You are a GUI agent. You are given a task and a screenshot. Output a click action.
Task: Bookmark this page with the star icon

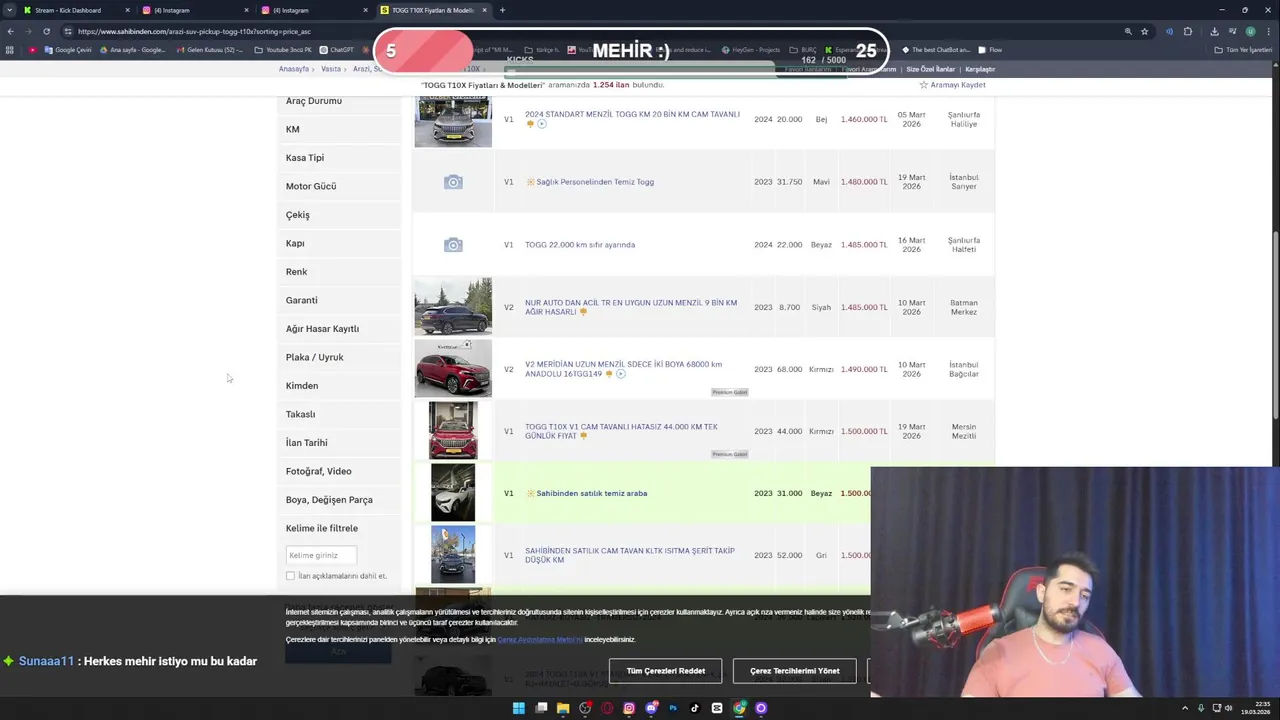pos(1145,31)
